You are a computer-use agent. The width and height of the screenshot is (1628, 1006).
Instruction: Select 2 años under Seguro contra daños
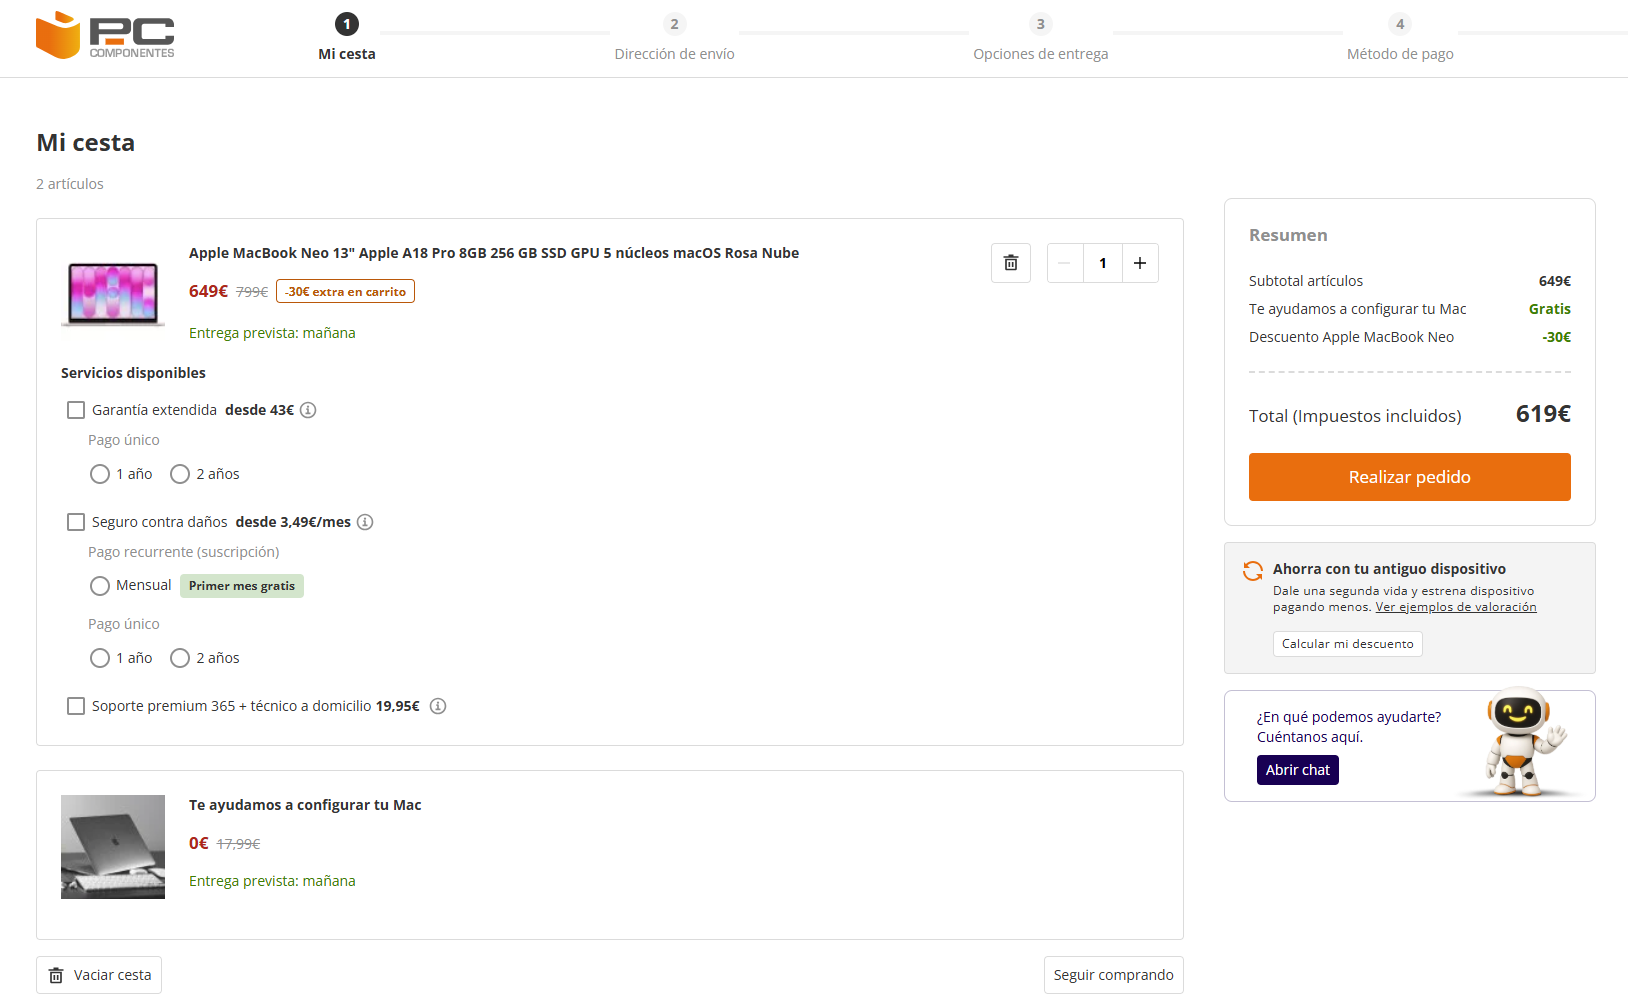pos(180,658)
